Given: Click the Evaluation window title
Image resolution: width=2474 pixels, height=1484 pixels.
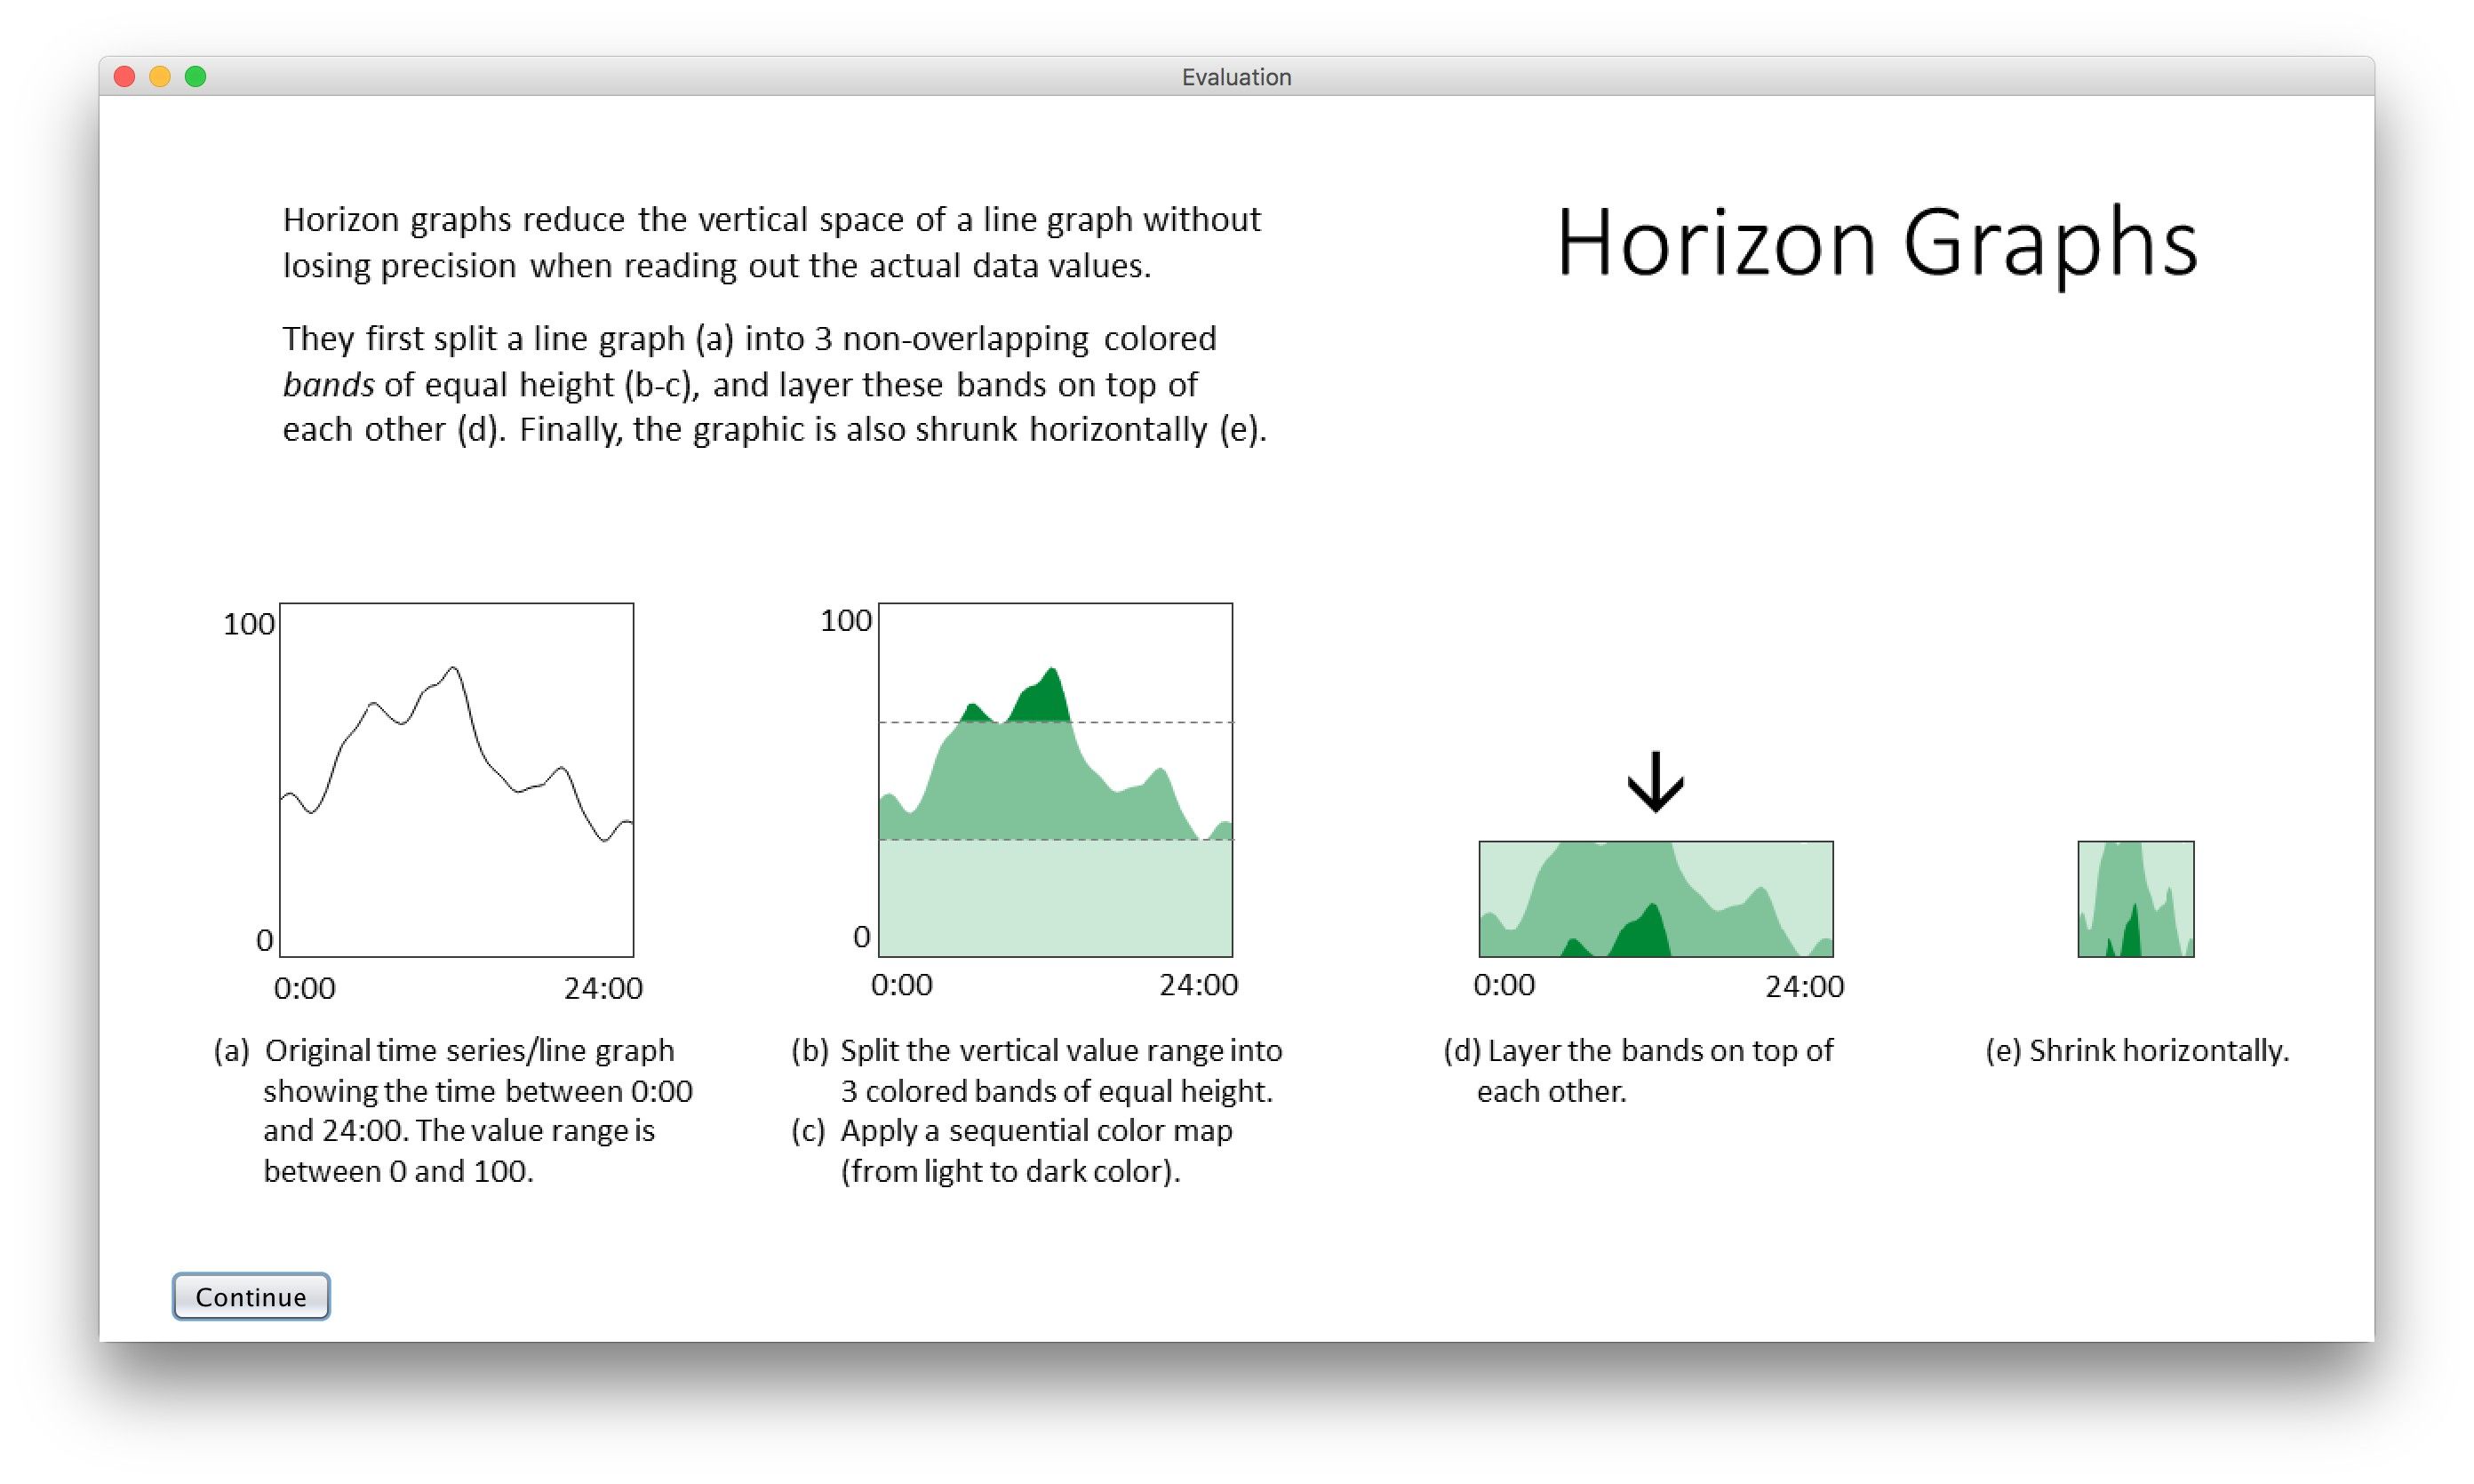Looking at the screenshot, I should (x=1236, y=77).
